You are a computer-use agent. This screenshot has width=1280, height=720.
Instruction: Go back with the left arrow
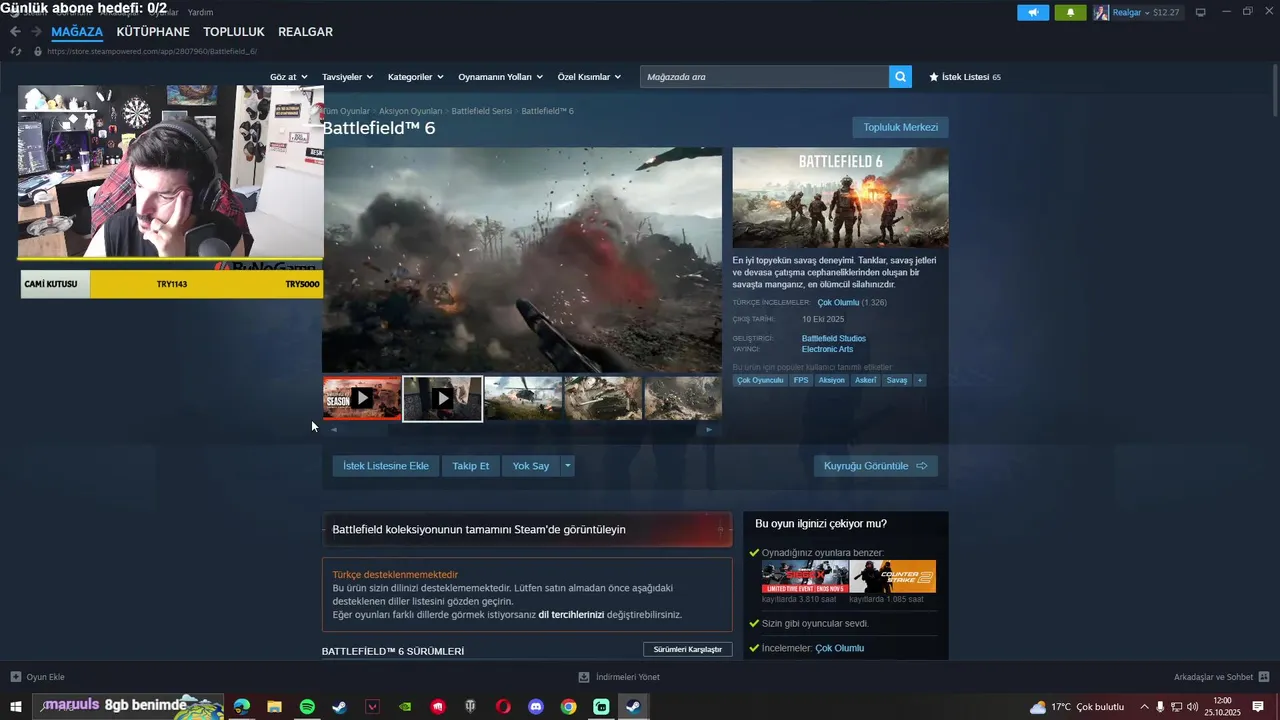15,32
